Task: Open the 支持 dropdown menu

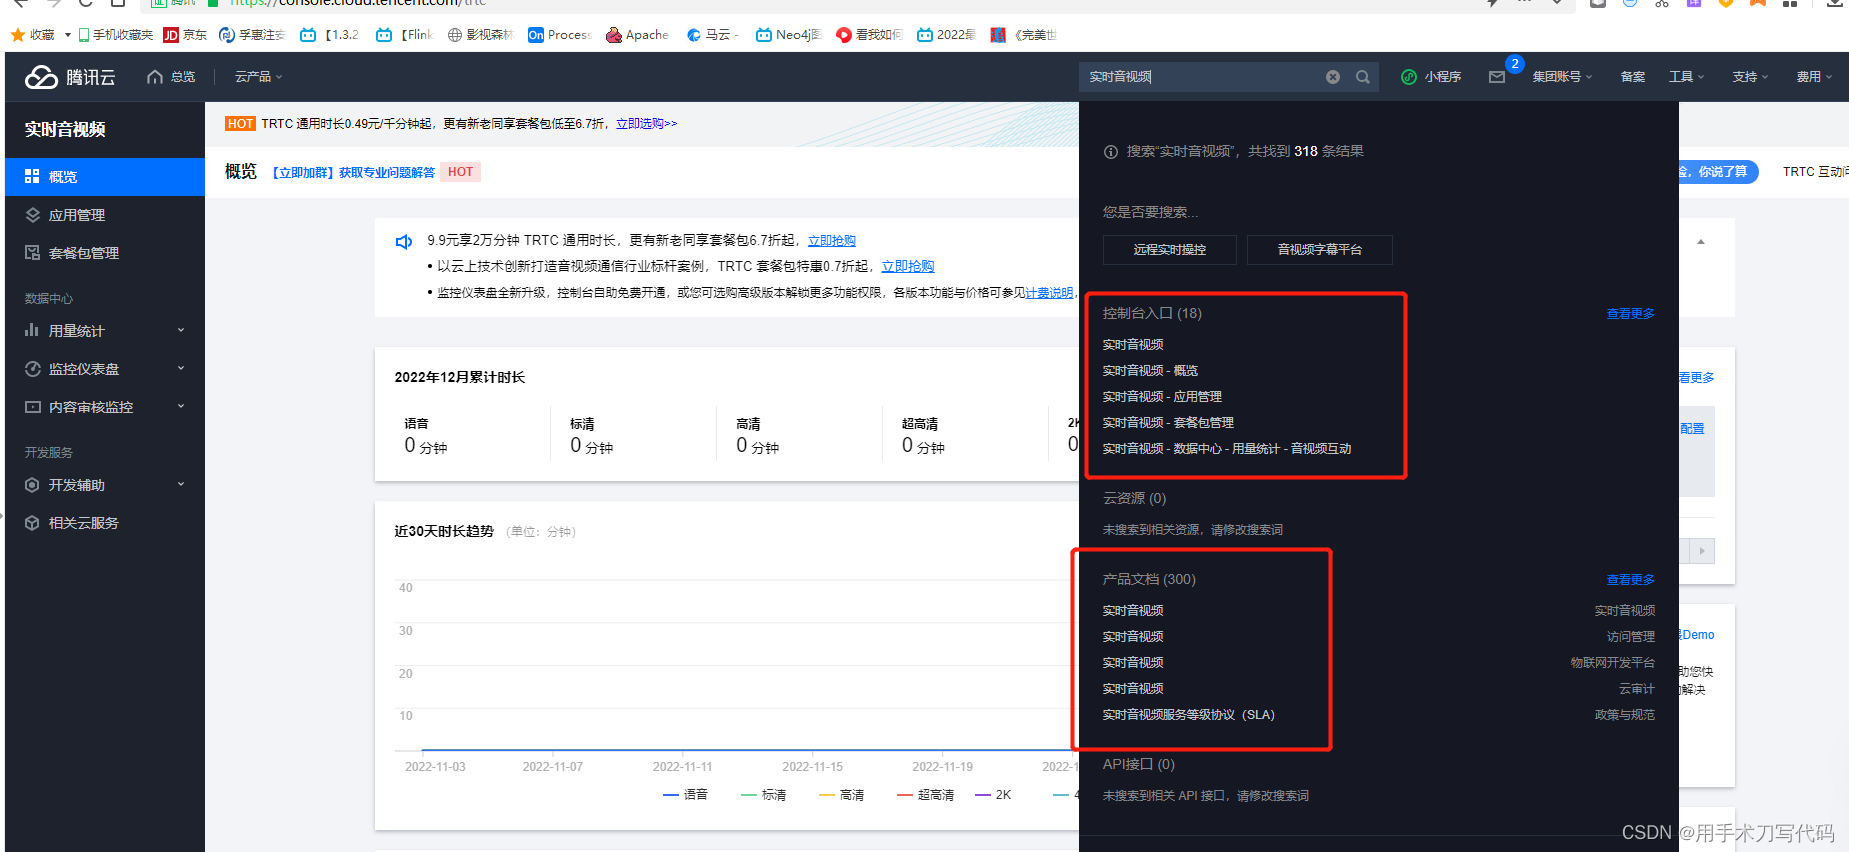Action: click(1750, 77)
